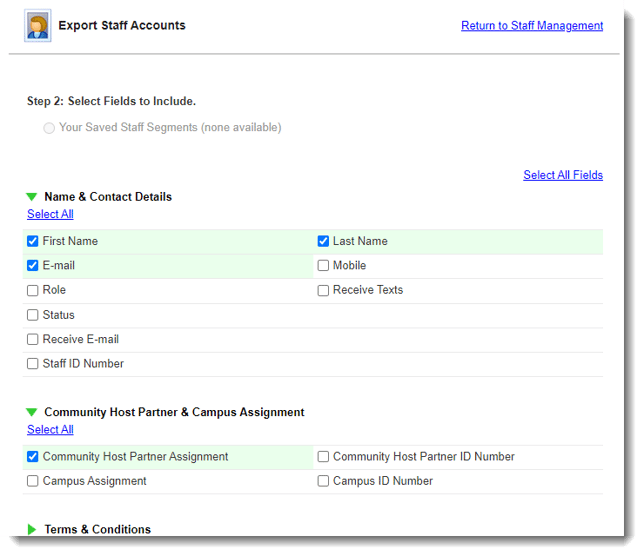
Task: Check the Status field checkbox
Action: click(33, 315)
